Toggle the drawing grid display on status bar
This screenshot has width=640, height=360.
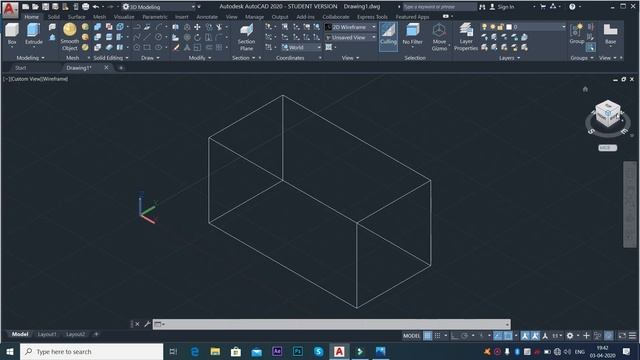pos(427,336)
